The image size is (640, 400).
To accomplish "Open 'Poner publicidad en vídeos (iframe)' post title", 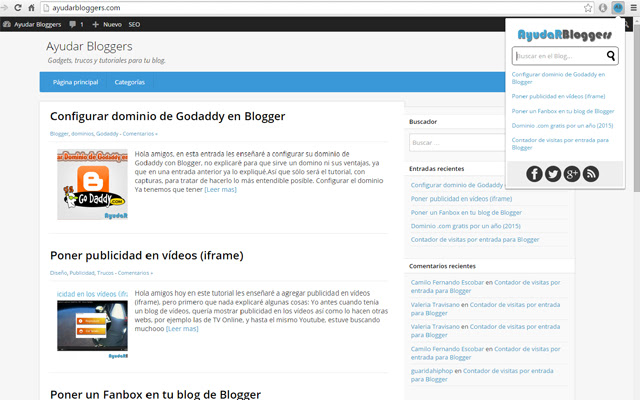I will [147, 256].
